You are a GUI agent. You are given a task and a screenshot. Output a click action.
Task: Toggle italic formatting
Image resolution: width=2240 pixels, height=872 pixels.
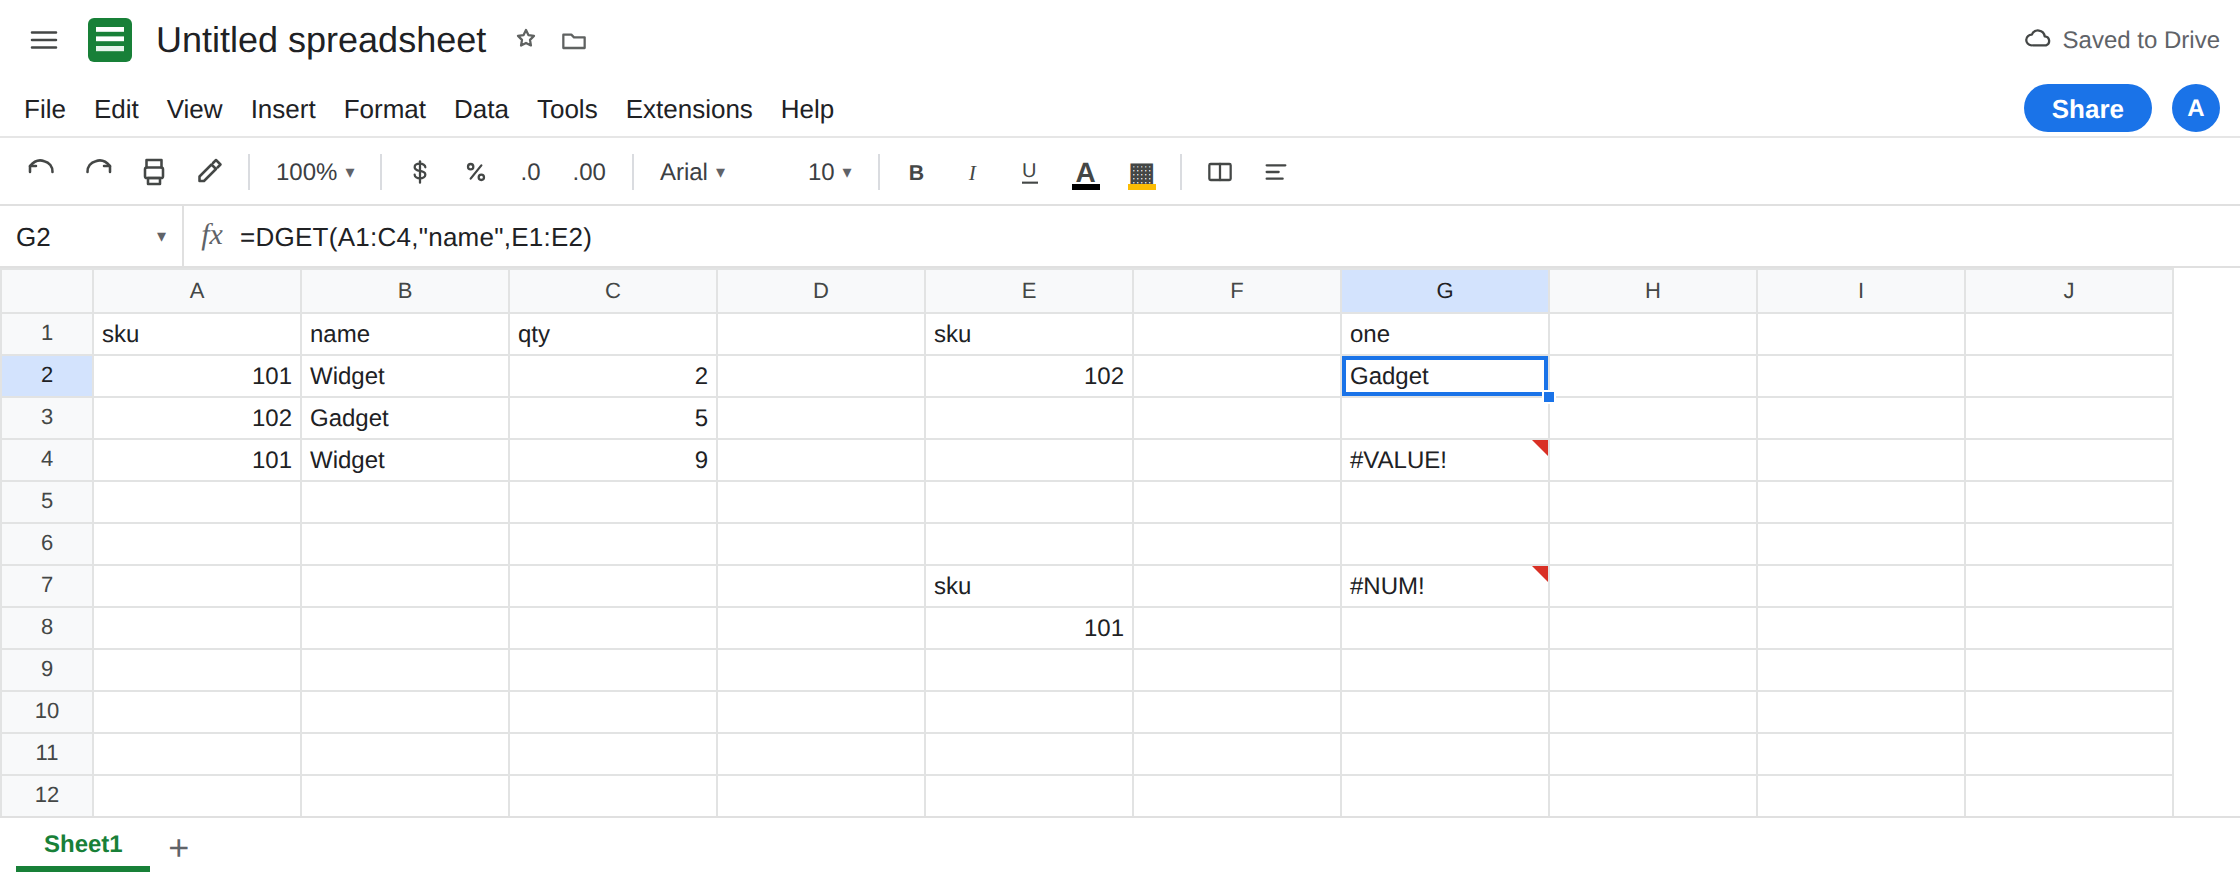972,172
